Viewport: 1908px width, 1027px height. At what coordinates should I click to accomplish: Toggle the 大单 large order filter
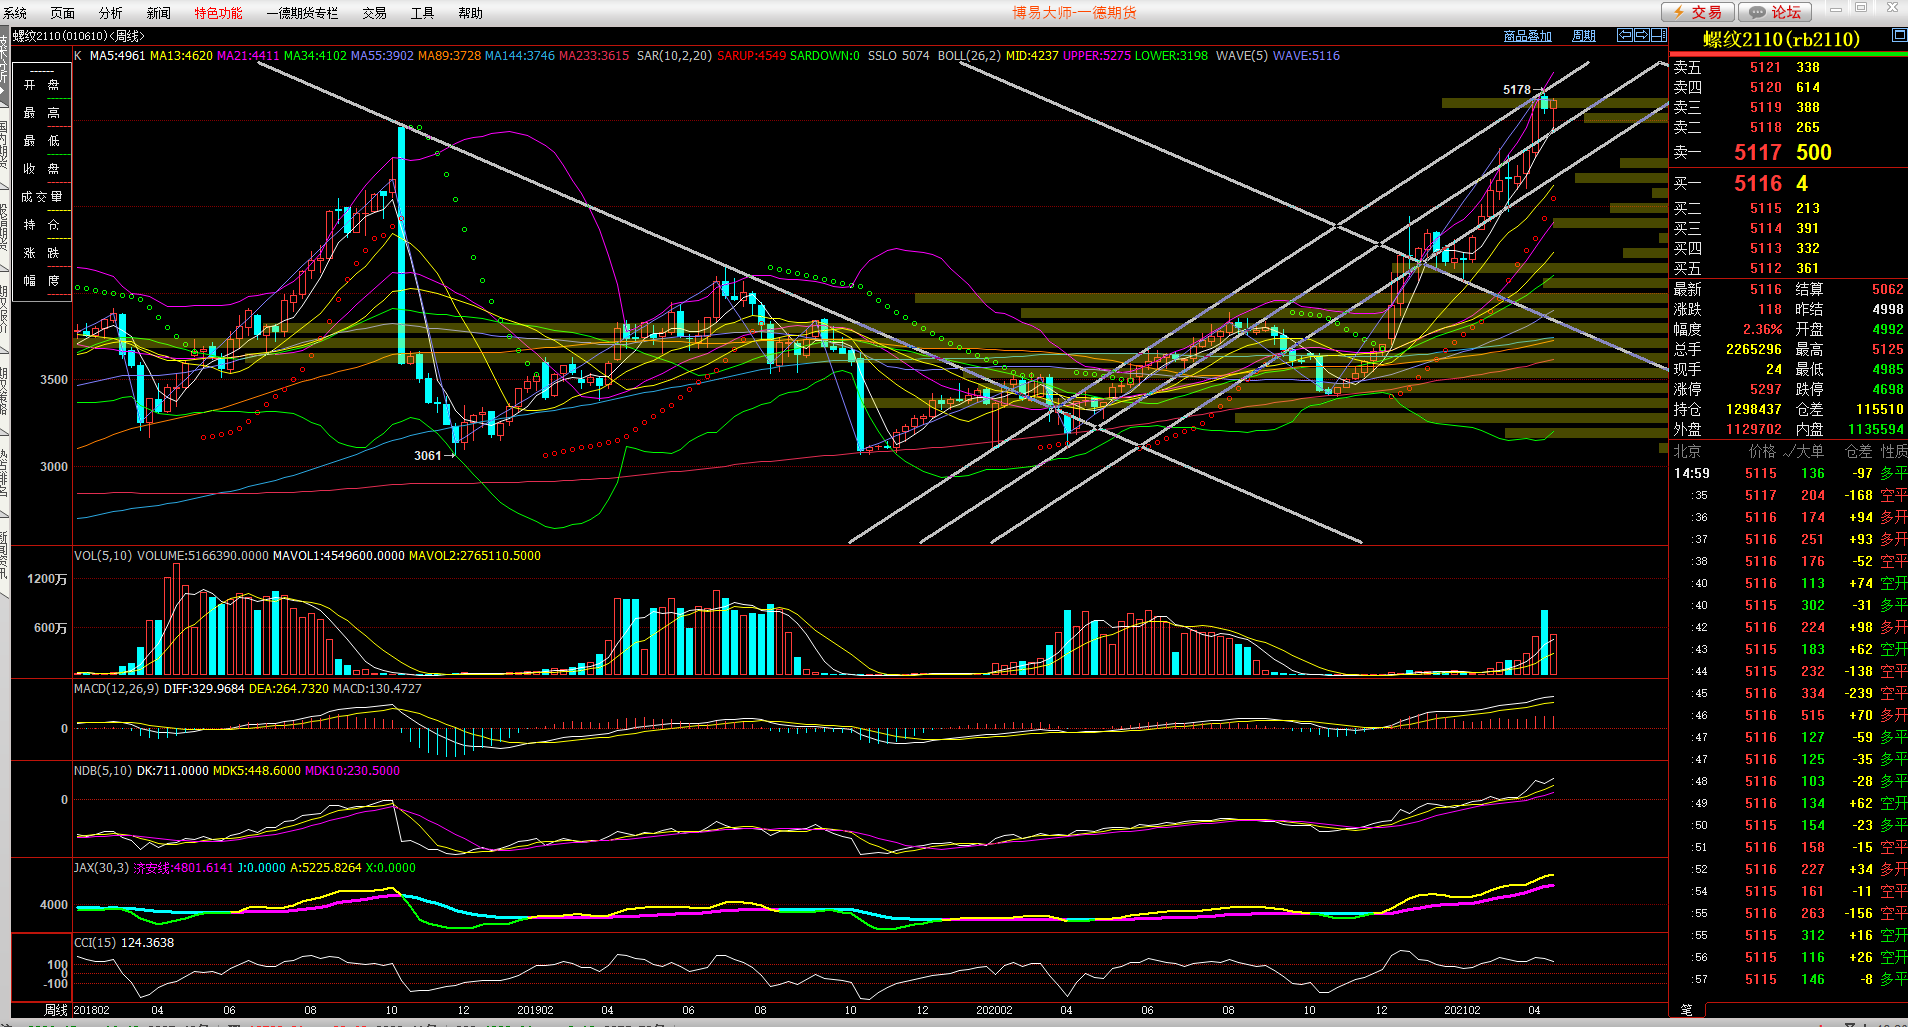[1808, 451]
